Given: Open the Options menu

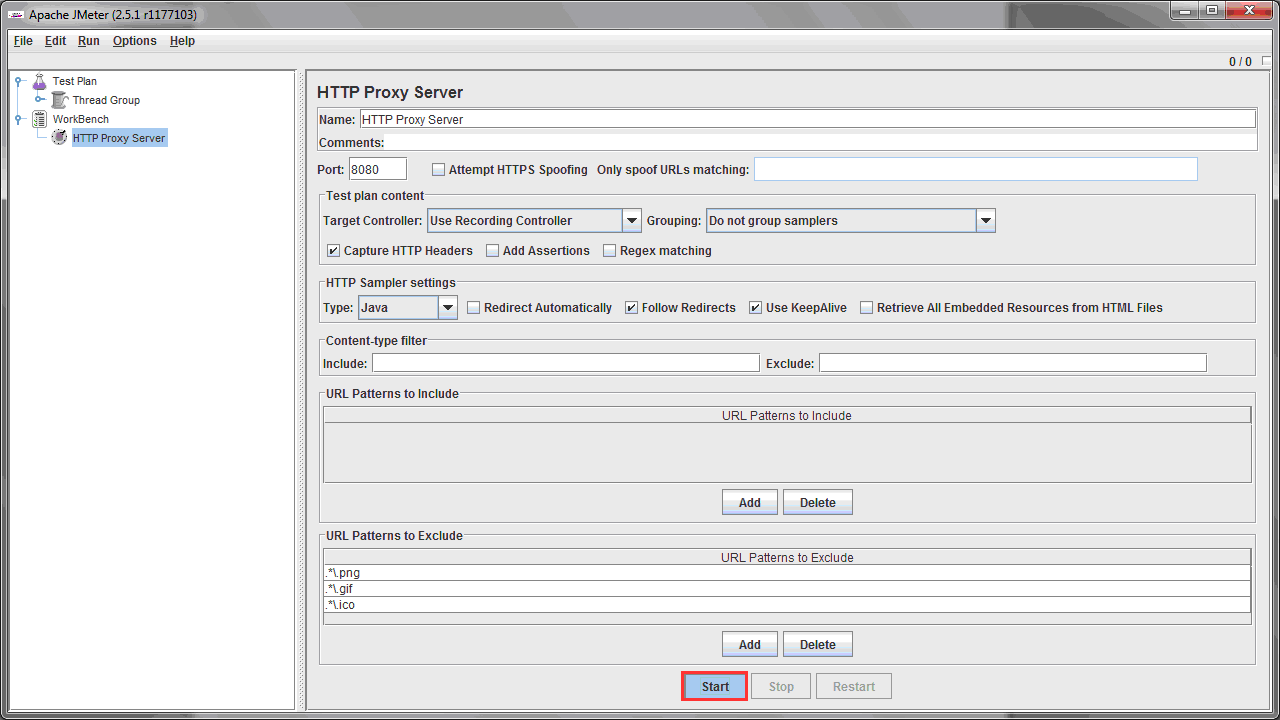Looking at the screenshot, I should pos(135,41).
